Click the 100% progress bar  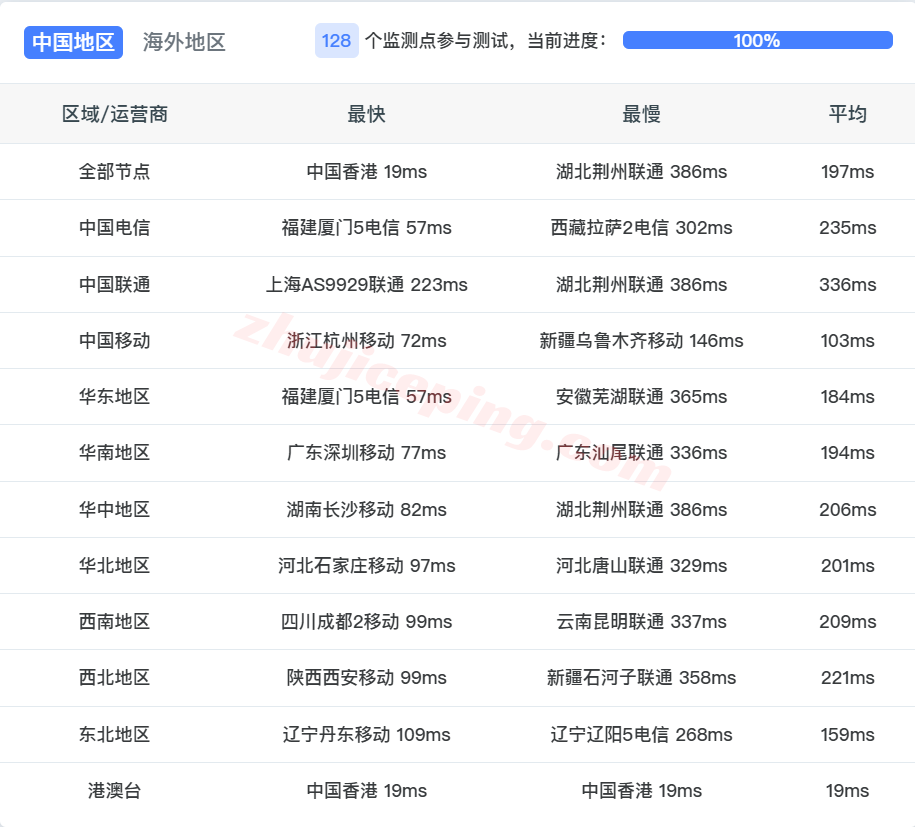(x=757, y=40)
